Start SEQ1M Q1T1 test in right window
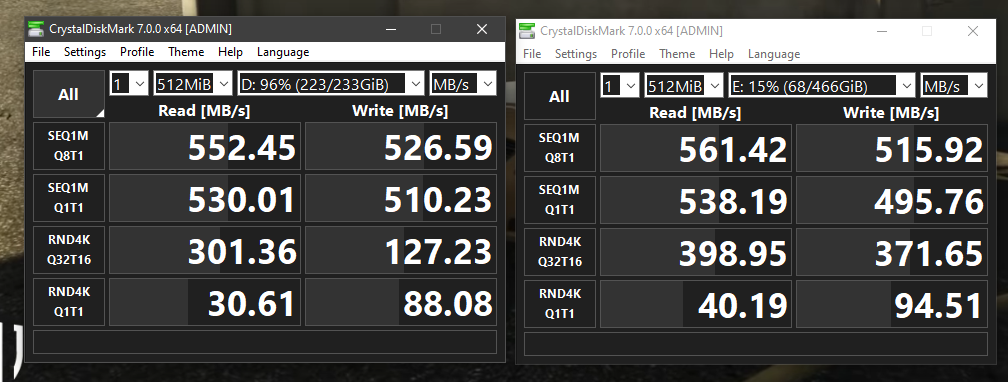The height and width of the screenshot is (382, 1008). click(x=560, y=200)
